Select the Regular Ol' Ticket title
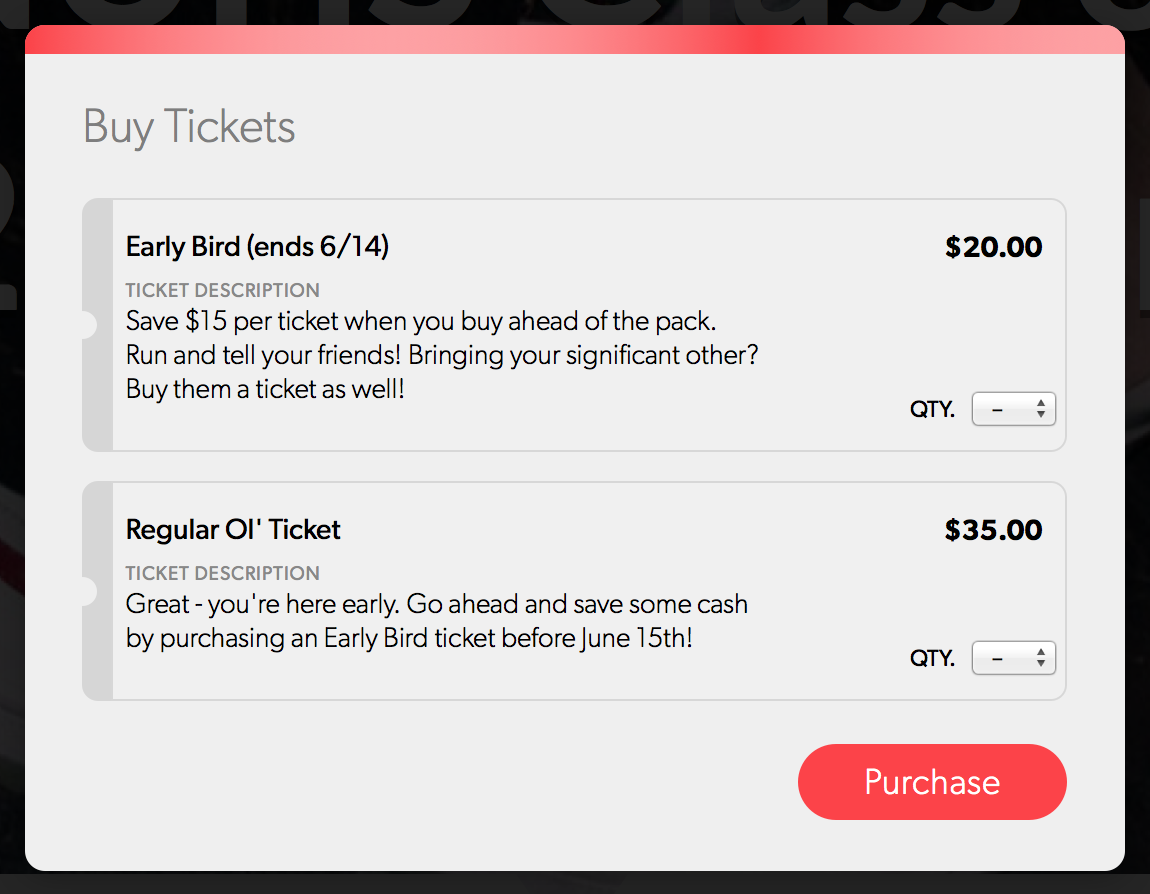 pos(233,529)
